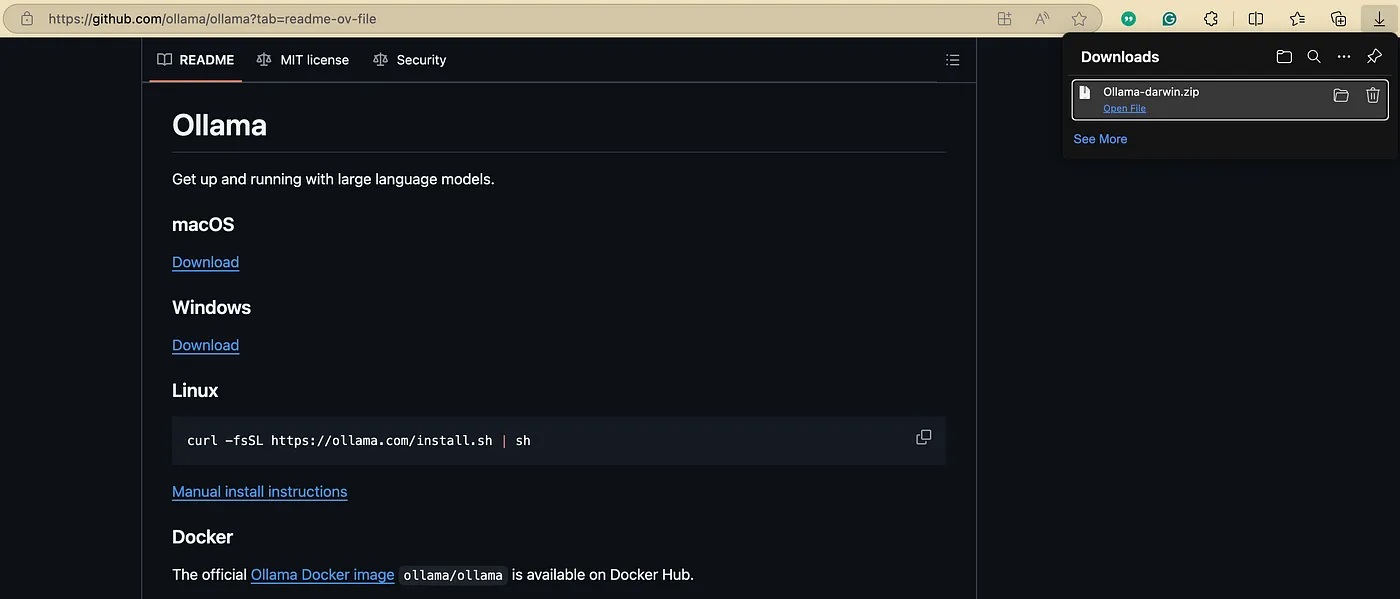Show Ollama-darwin.zip in folder
Screen dimensions: 1400x599
1341,96
